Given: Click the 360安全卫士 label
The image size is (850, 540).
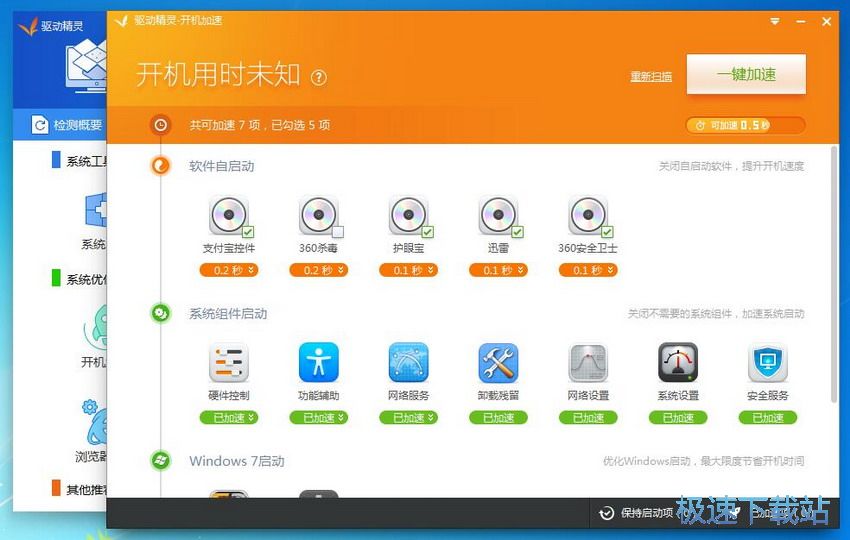Looking at the screenshot, I should tap(588, 248).
